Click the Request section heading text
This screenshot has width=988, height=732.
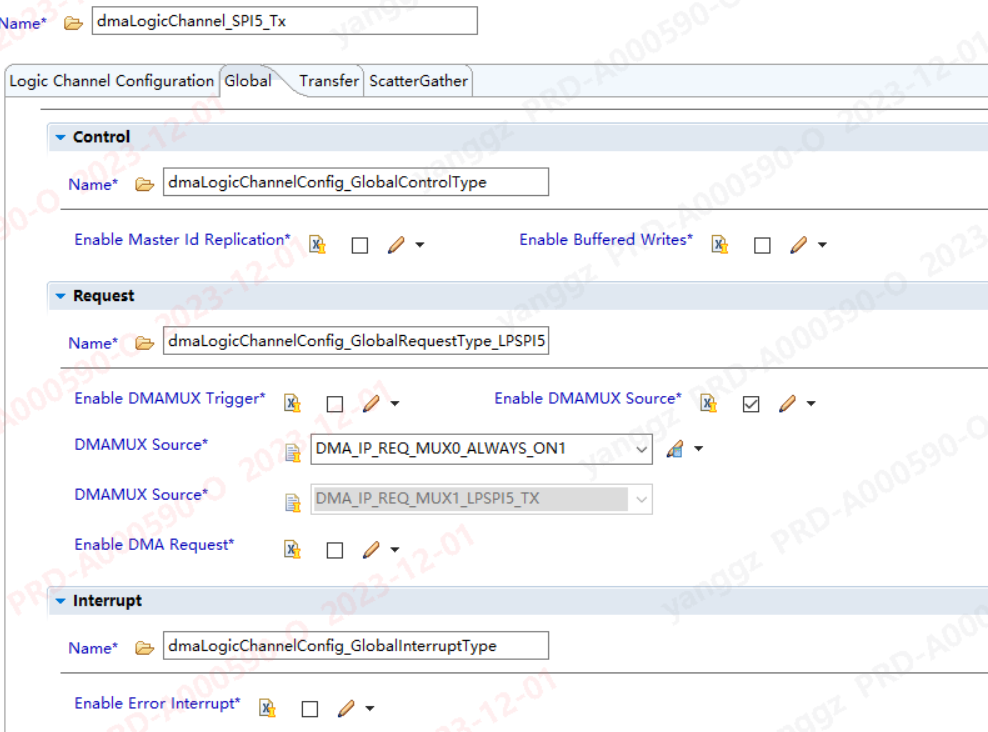(103, 295)
